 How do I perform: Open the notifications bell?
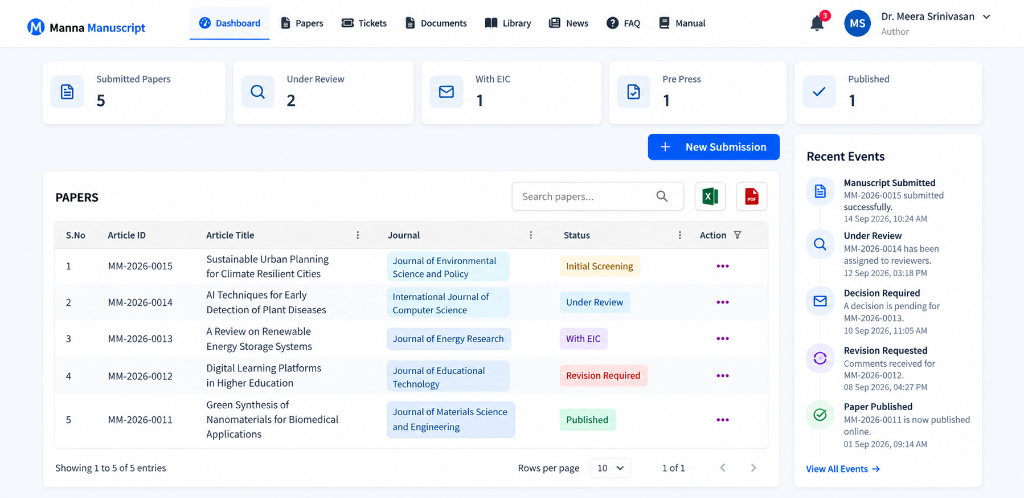pyautogui.click(x=817, y=23)
